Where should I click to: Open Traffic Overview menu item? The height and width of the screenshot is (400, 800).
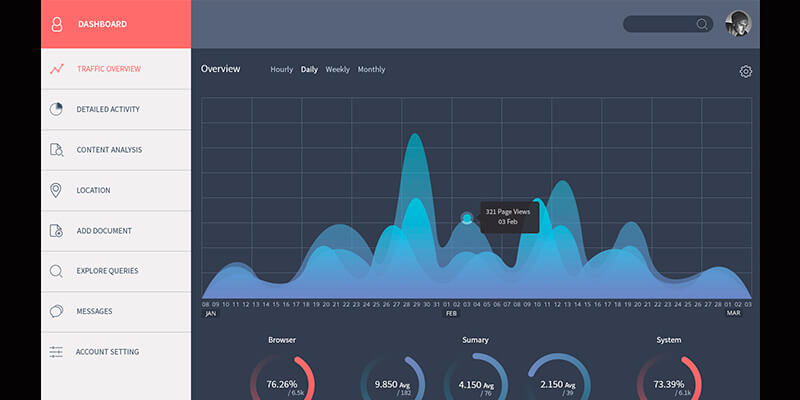[x=116, y=69]
